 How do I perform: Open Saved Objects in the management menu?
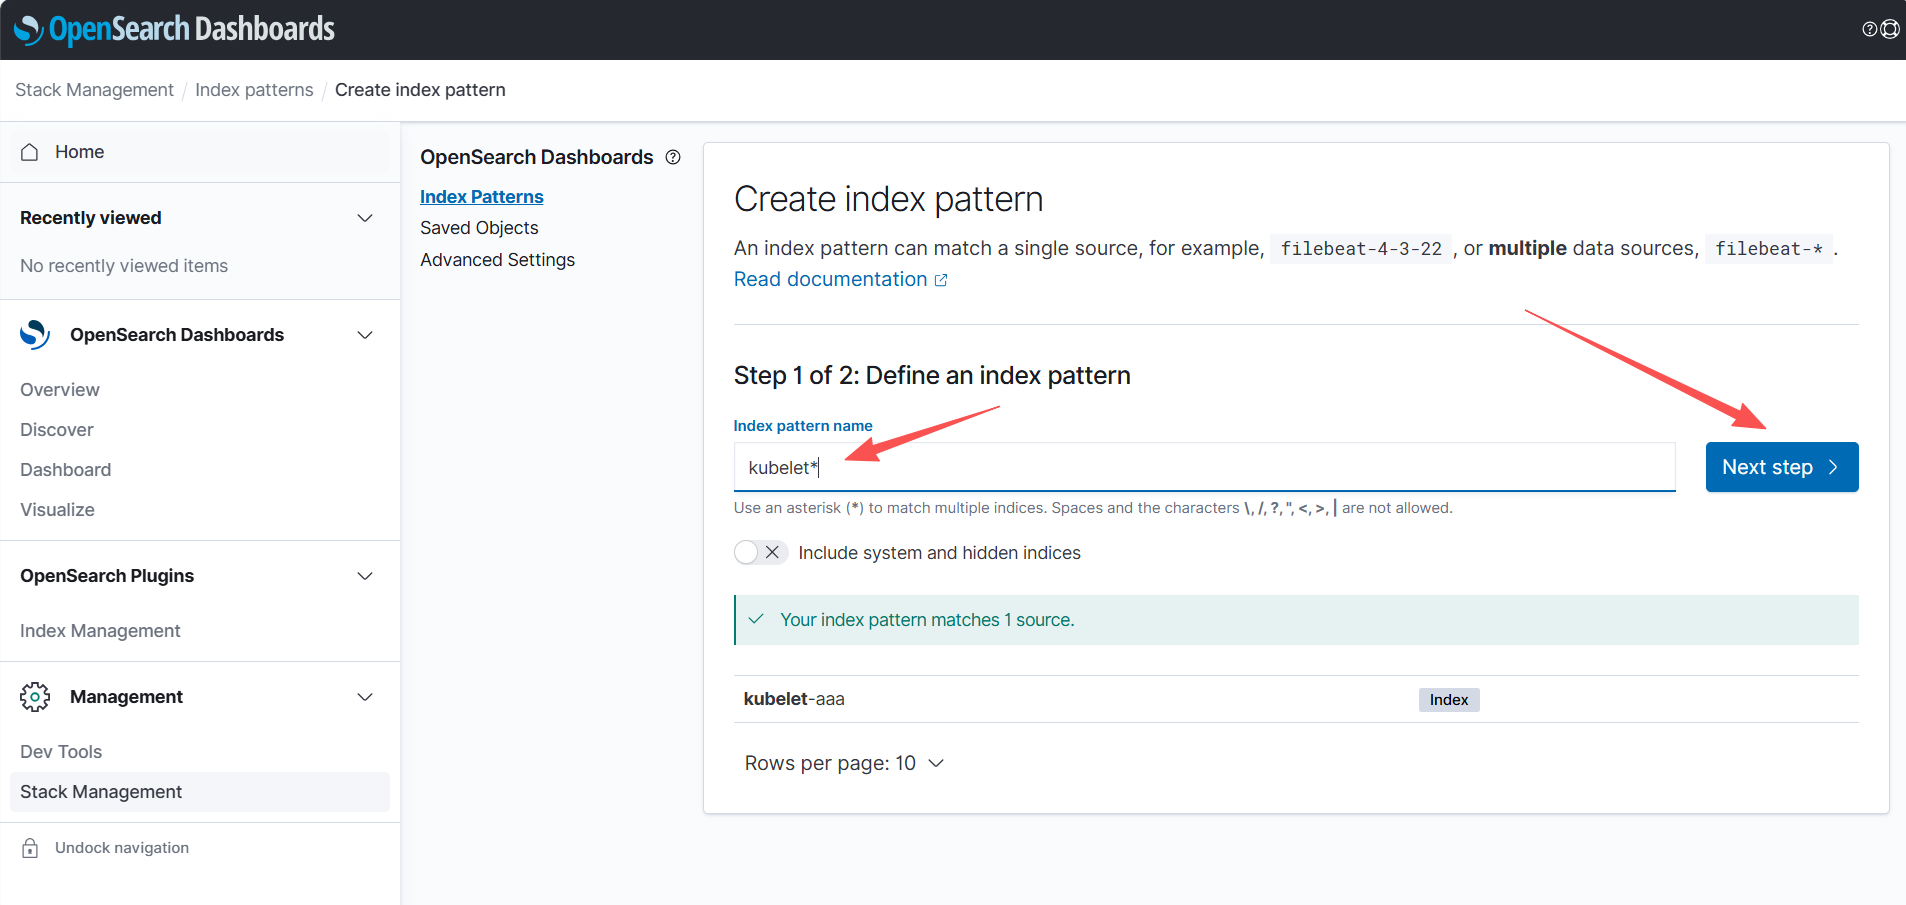tap(479, 228)
